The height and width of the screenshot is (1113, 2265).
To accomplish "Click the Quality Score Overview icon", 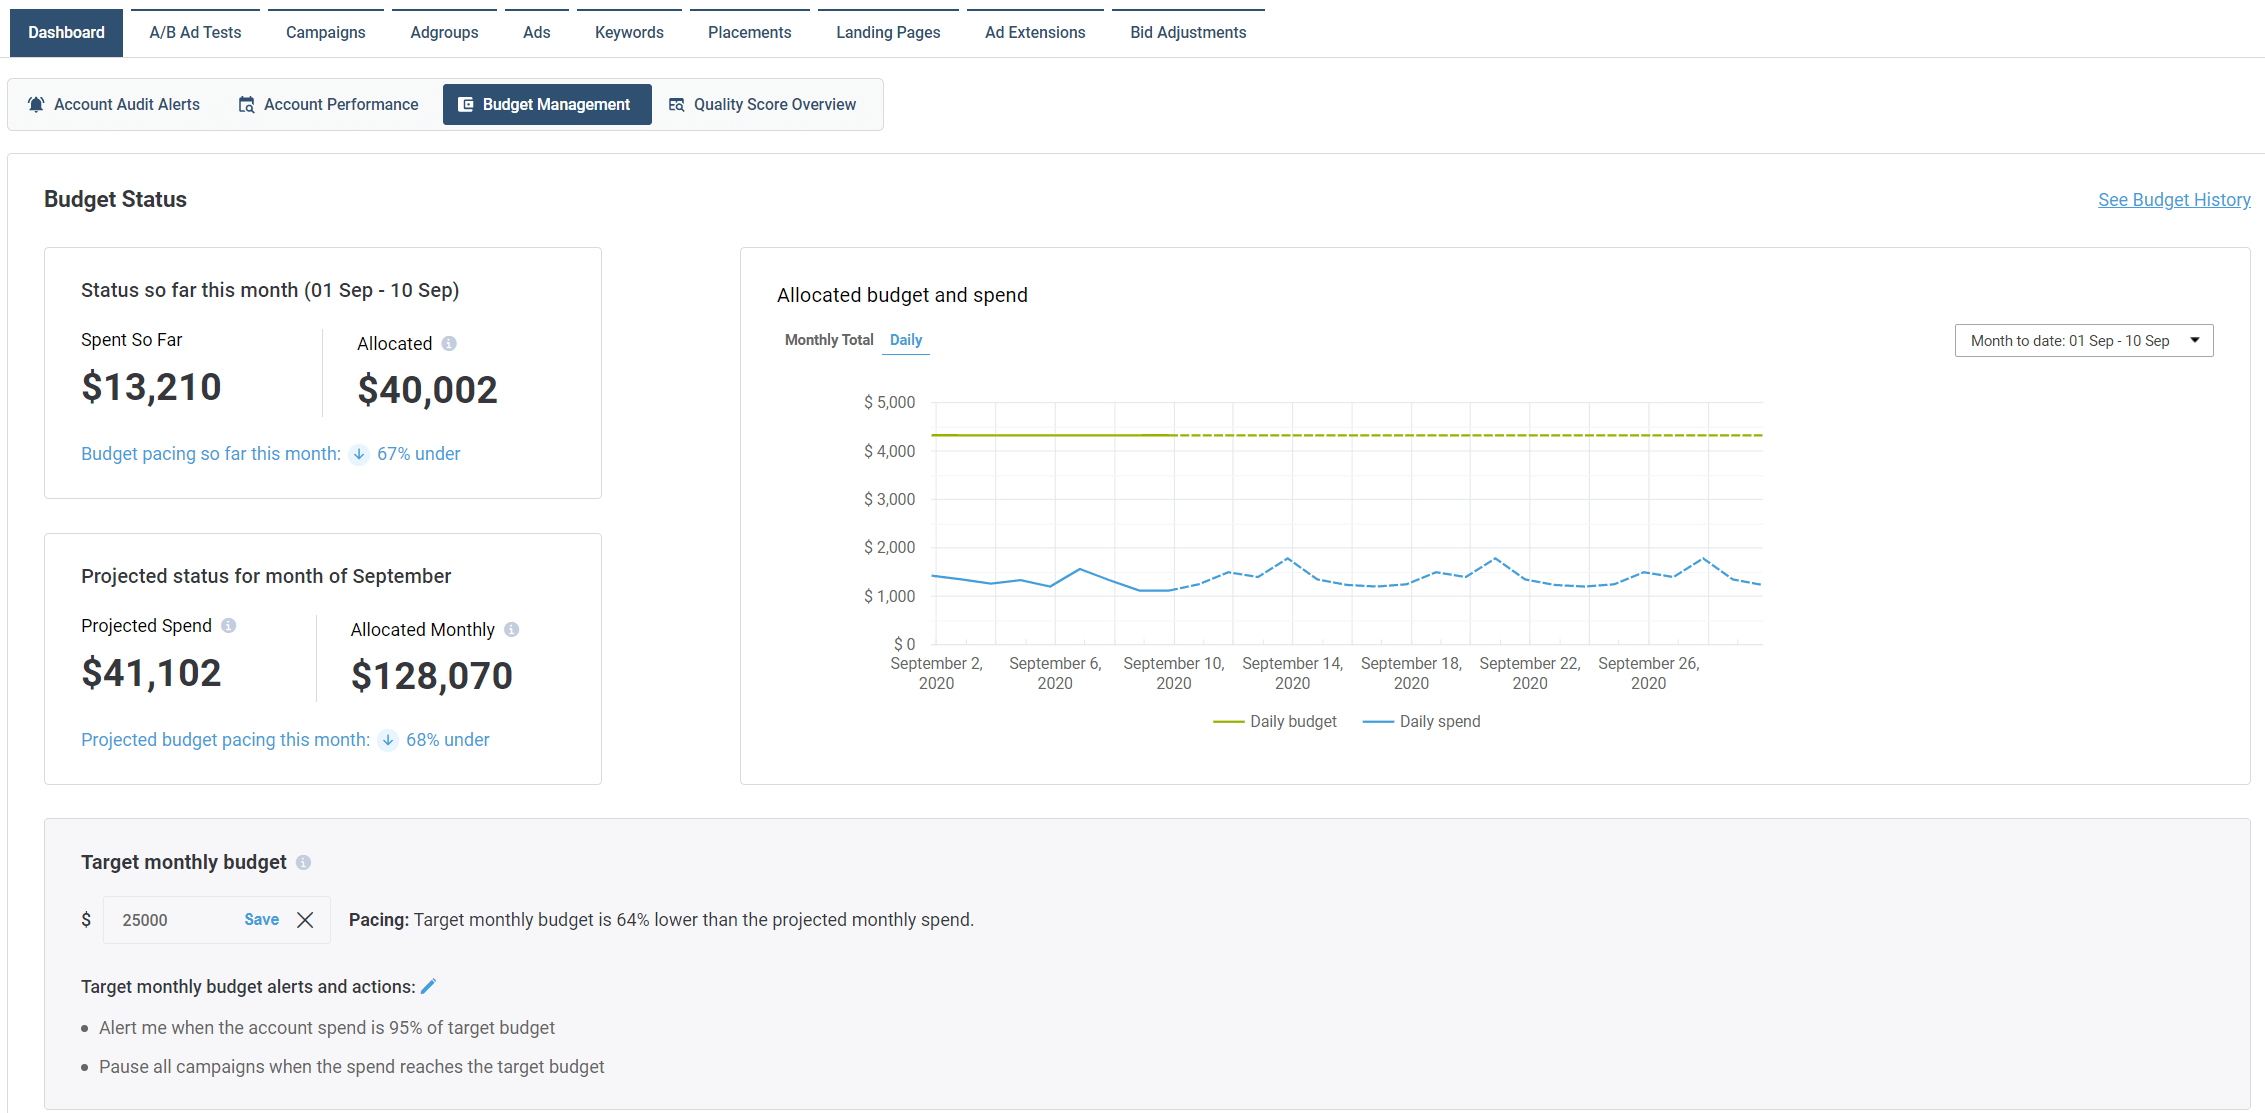I will pos(677,104).
